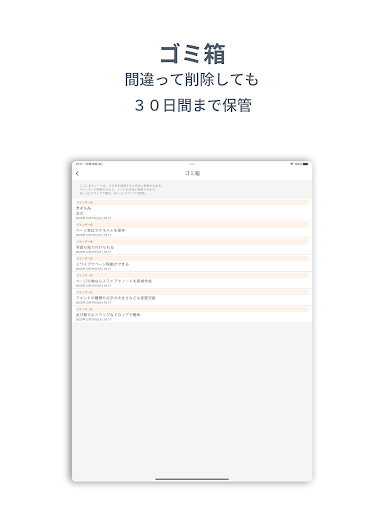
Task: Open the trashed note titled タイトル
Action: [x=192, y=210]
